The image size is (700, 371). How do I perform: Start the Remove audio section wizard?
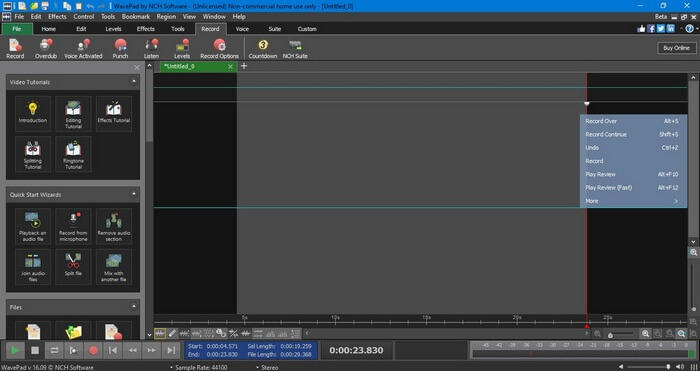click(x=114, y=226)
